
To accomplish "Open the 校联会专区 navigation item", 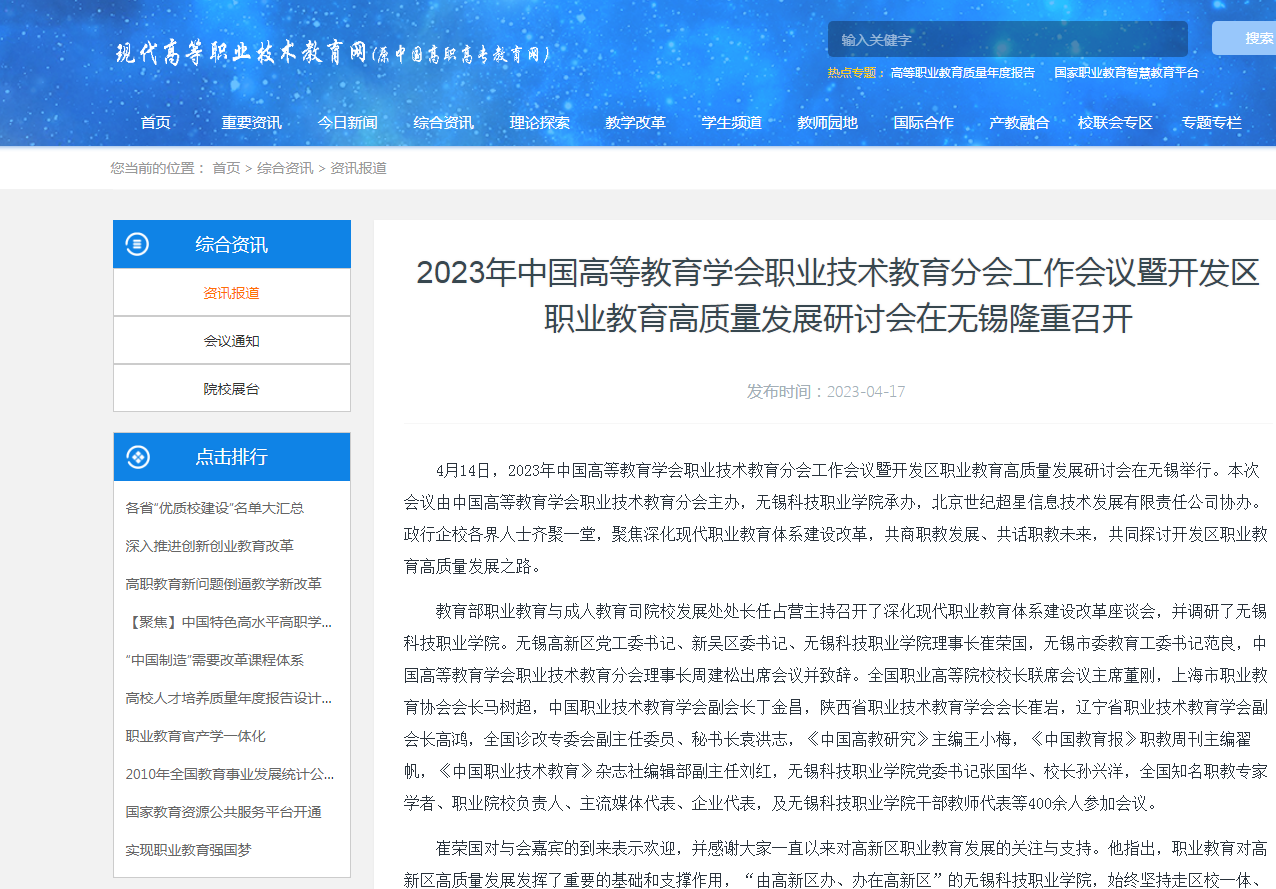I will [x=1115, y=123].
